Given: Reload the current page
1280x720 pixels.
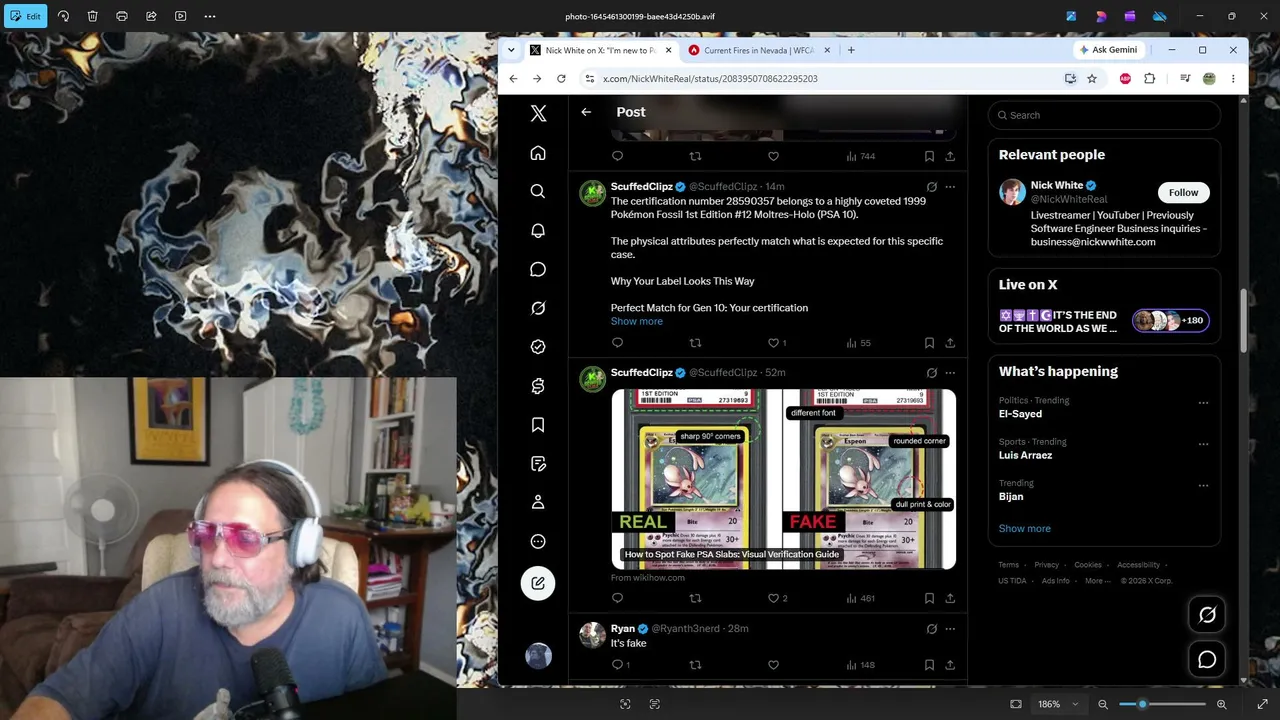Looking at the screenshot, I should [561, 79].
